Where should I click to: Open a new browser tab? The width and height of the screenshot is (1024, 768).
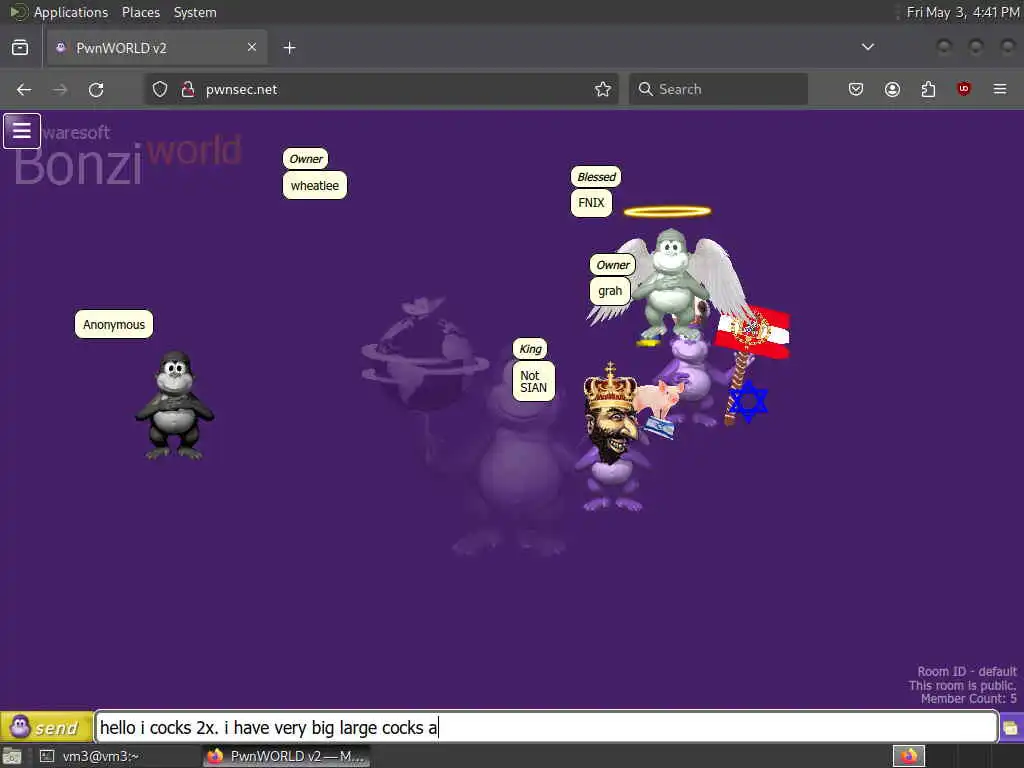coord(289,48)
